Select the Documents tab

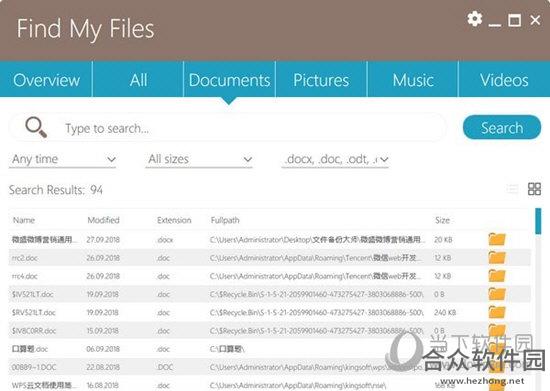[x=229, y=80]
